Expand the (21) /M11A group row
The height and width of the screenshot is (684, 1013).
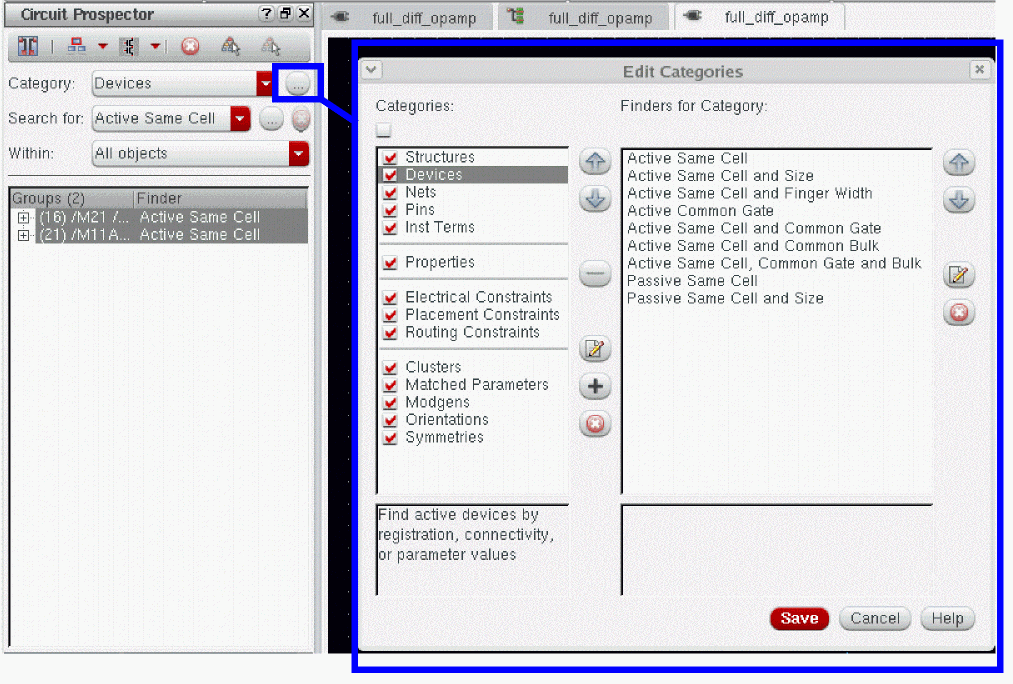(23, 235)
